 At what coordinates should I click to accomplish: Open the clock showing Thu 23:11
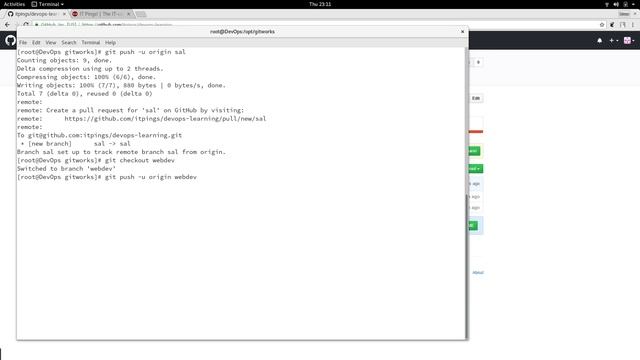[320, 4]
